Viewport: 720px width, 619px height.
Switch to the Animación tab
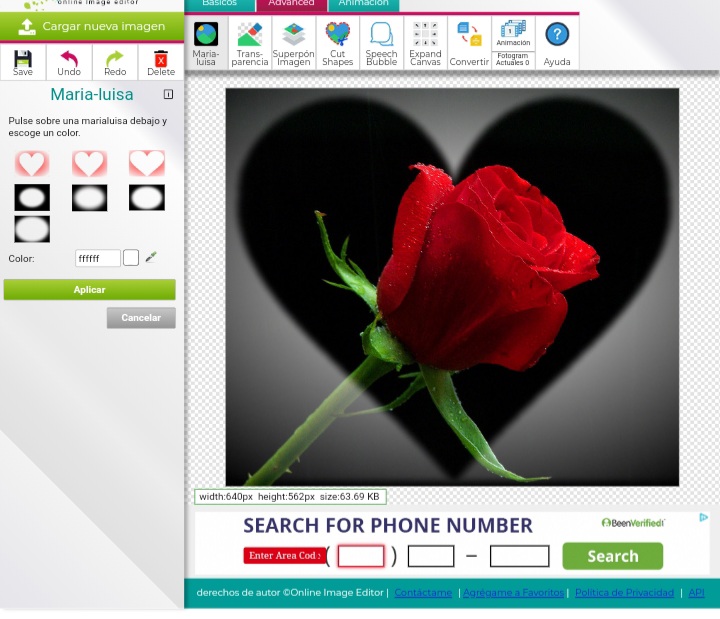click(363, 4)
